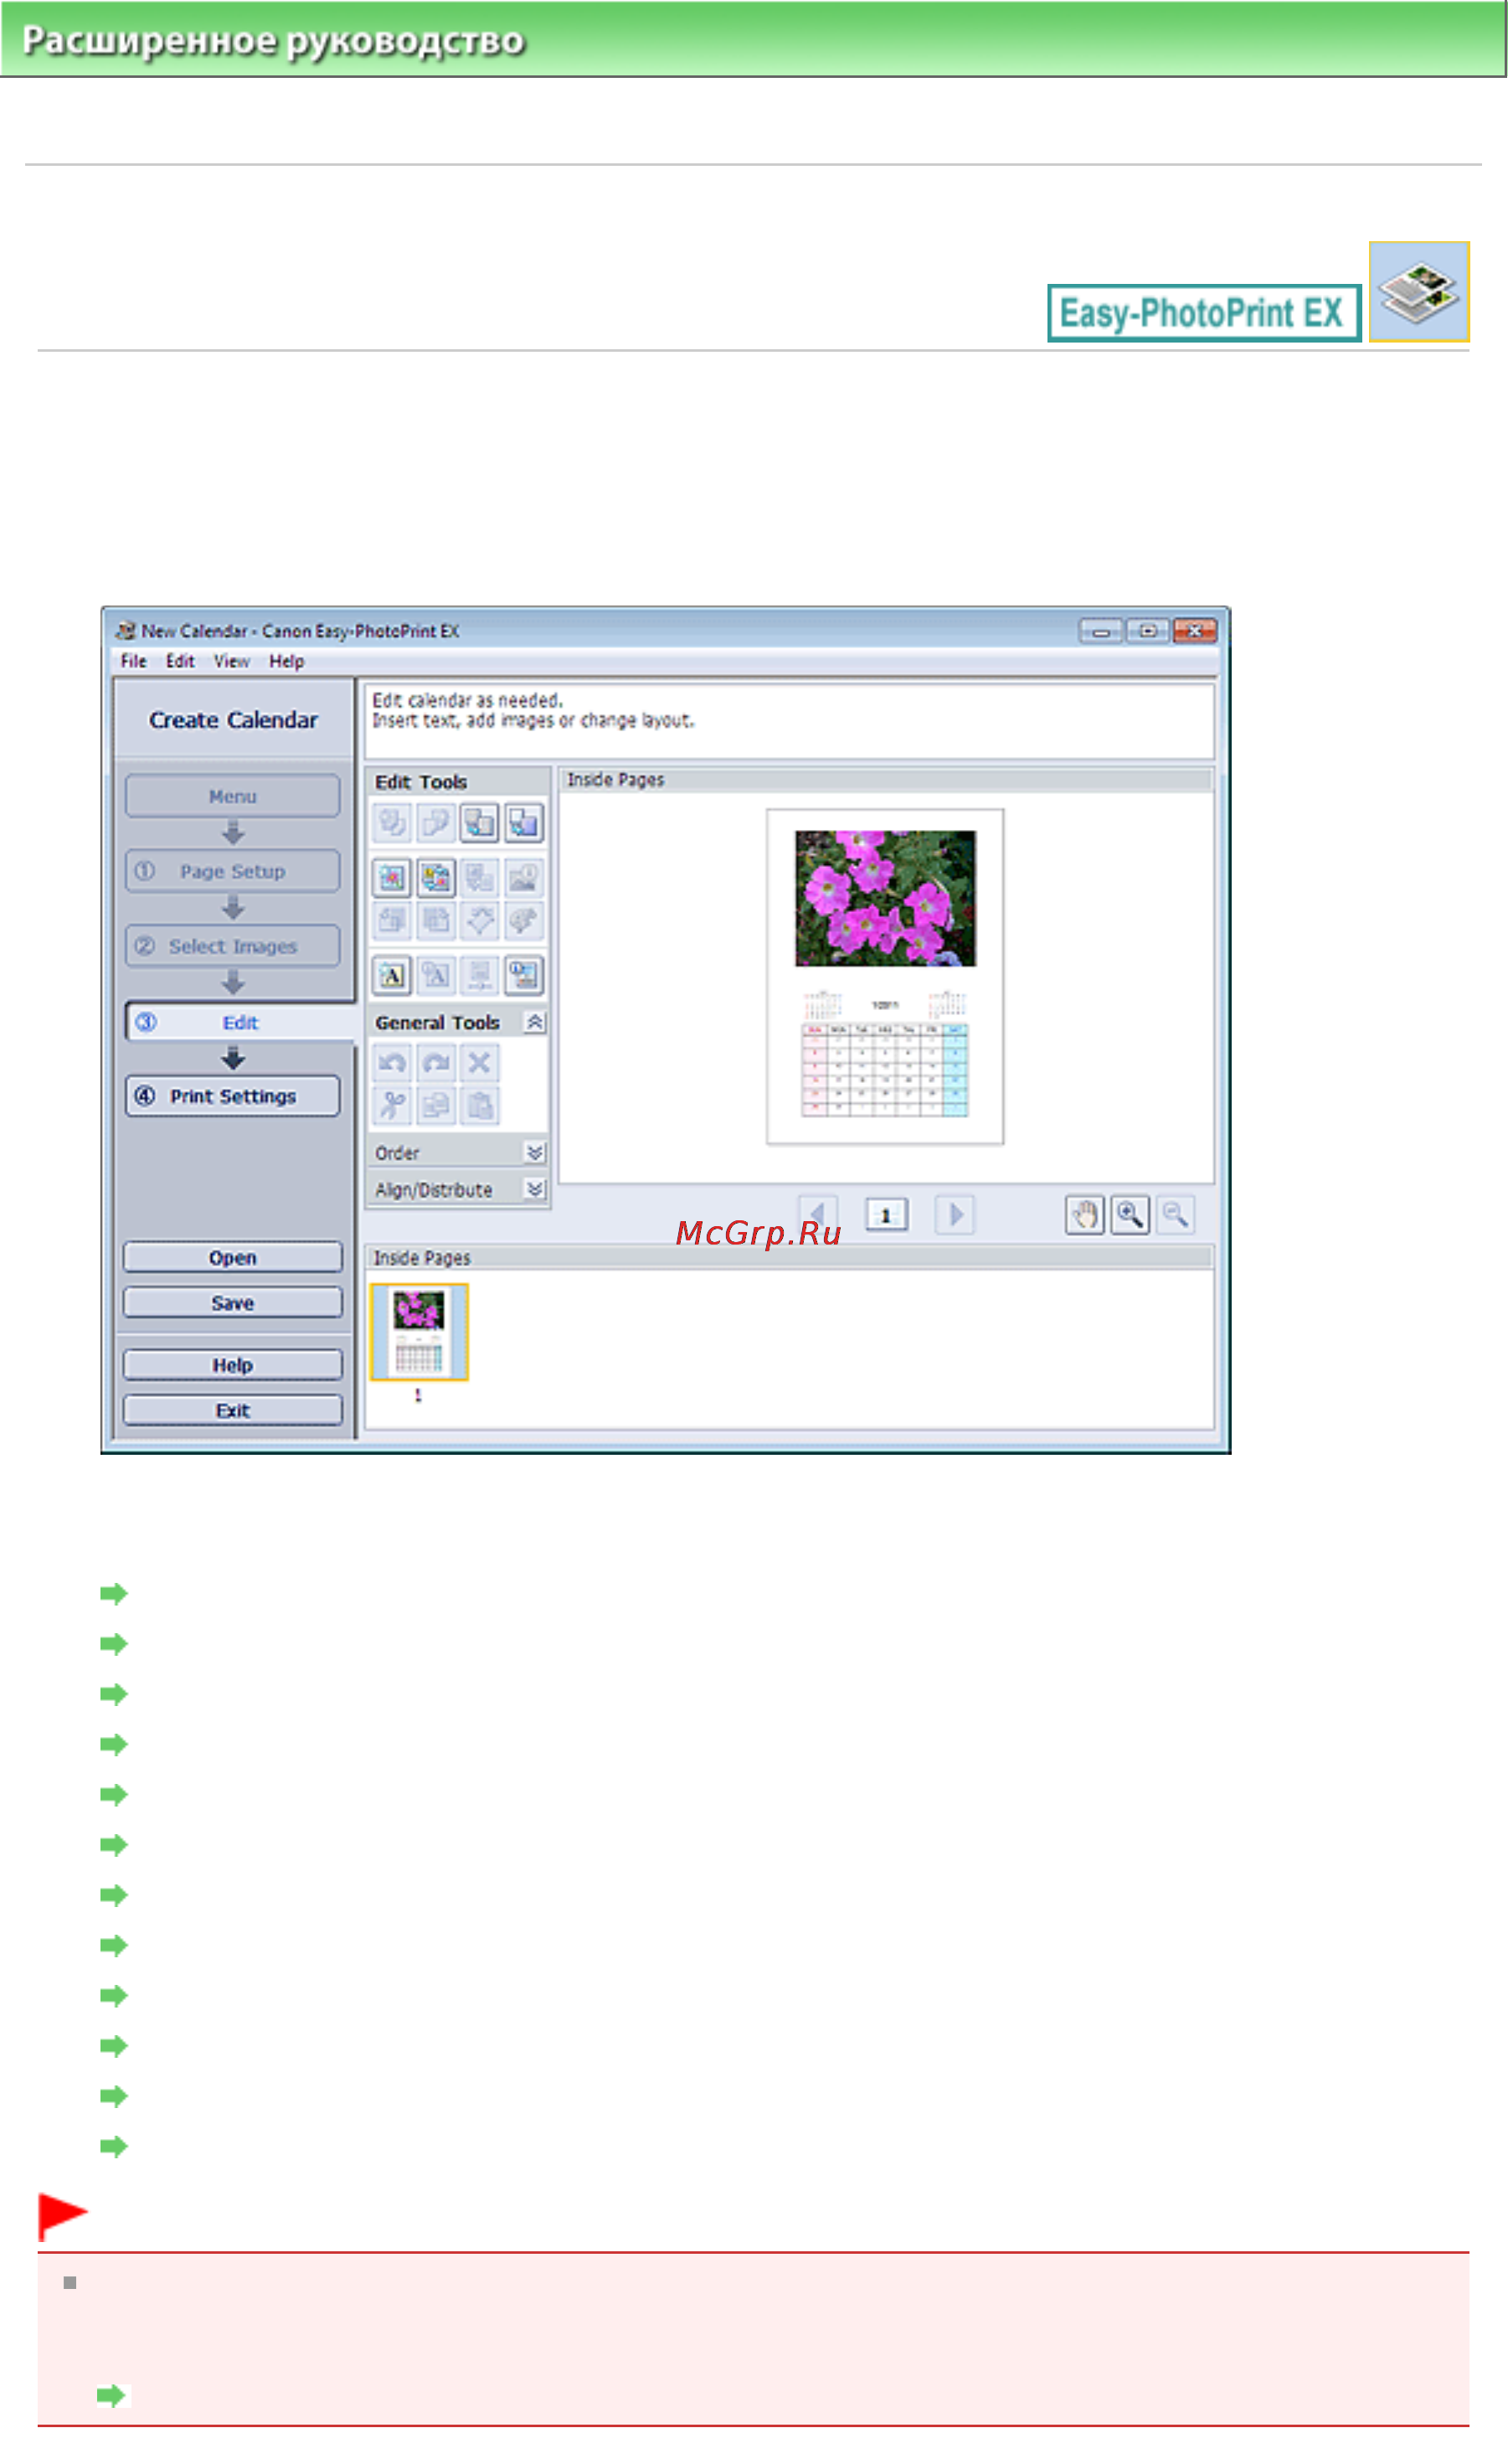This screenshot has width=1508, height=2464.
Task: Click the zoom out magnifier icon
Action: (1175, 1215)
